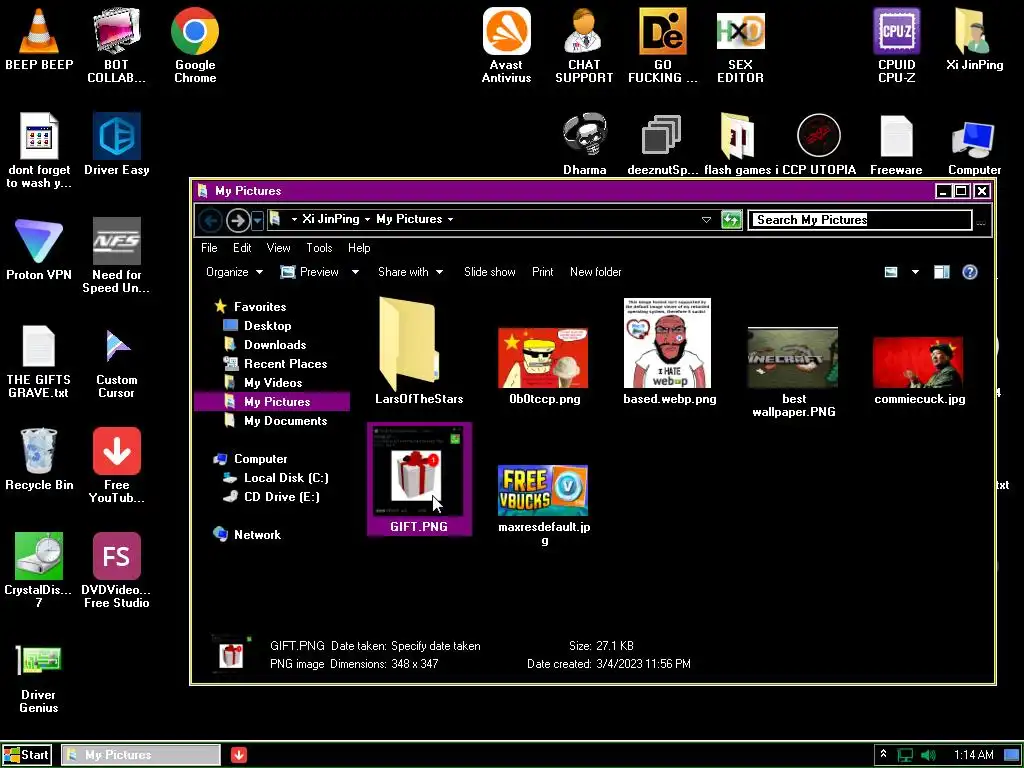Select the best wallpaper.PNG thumbnail
The height and width of the screenshot is (768, 1024).
pos(793,372)
